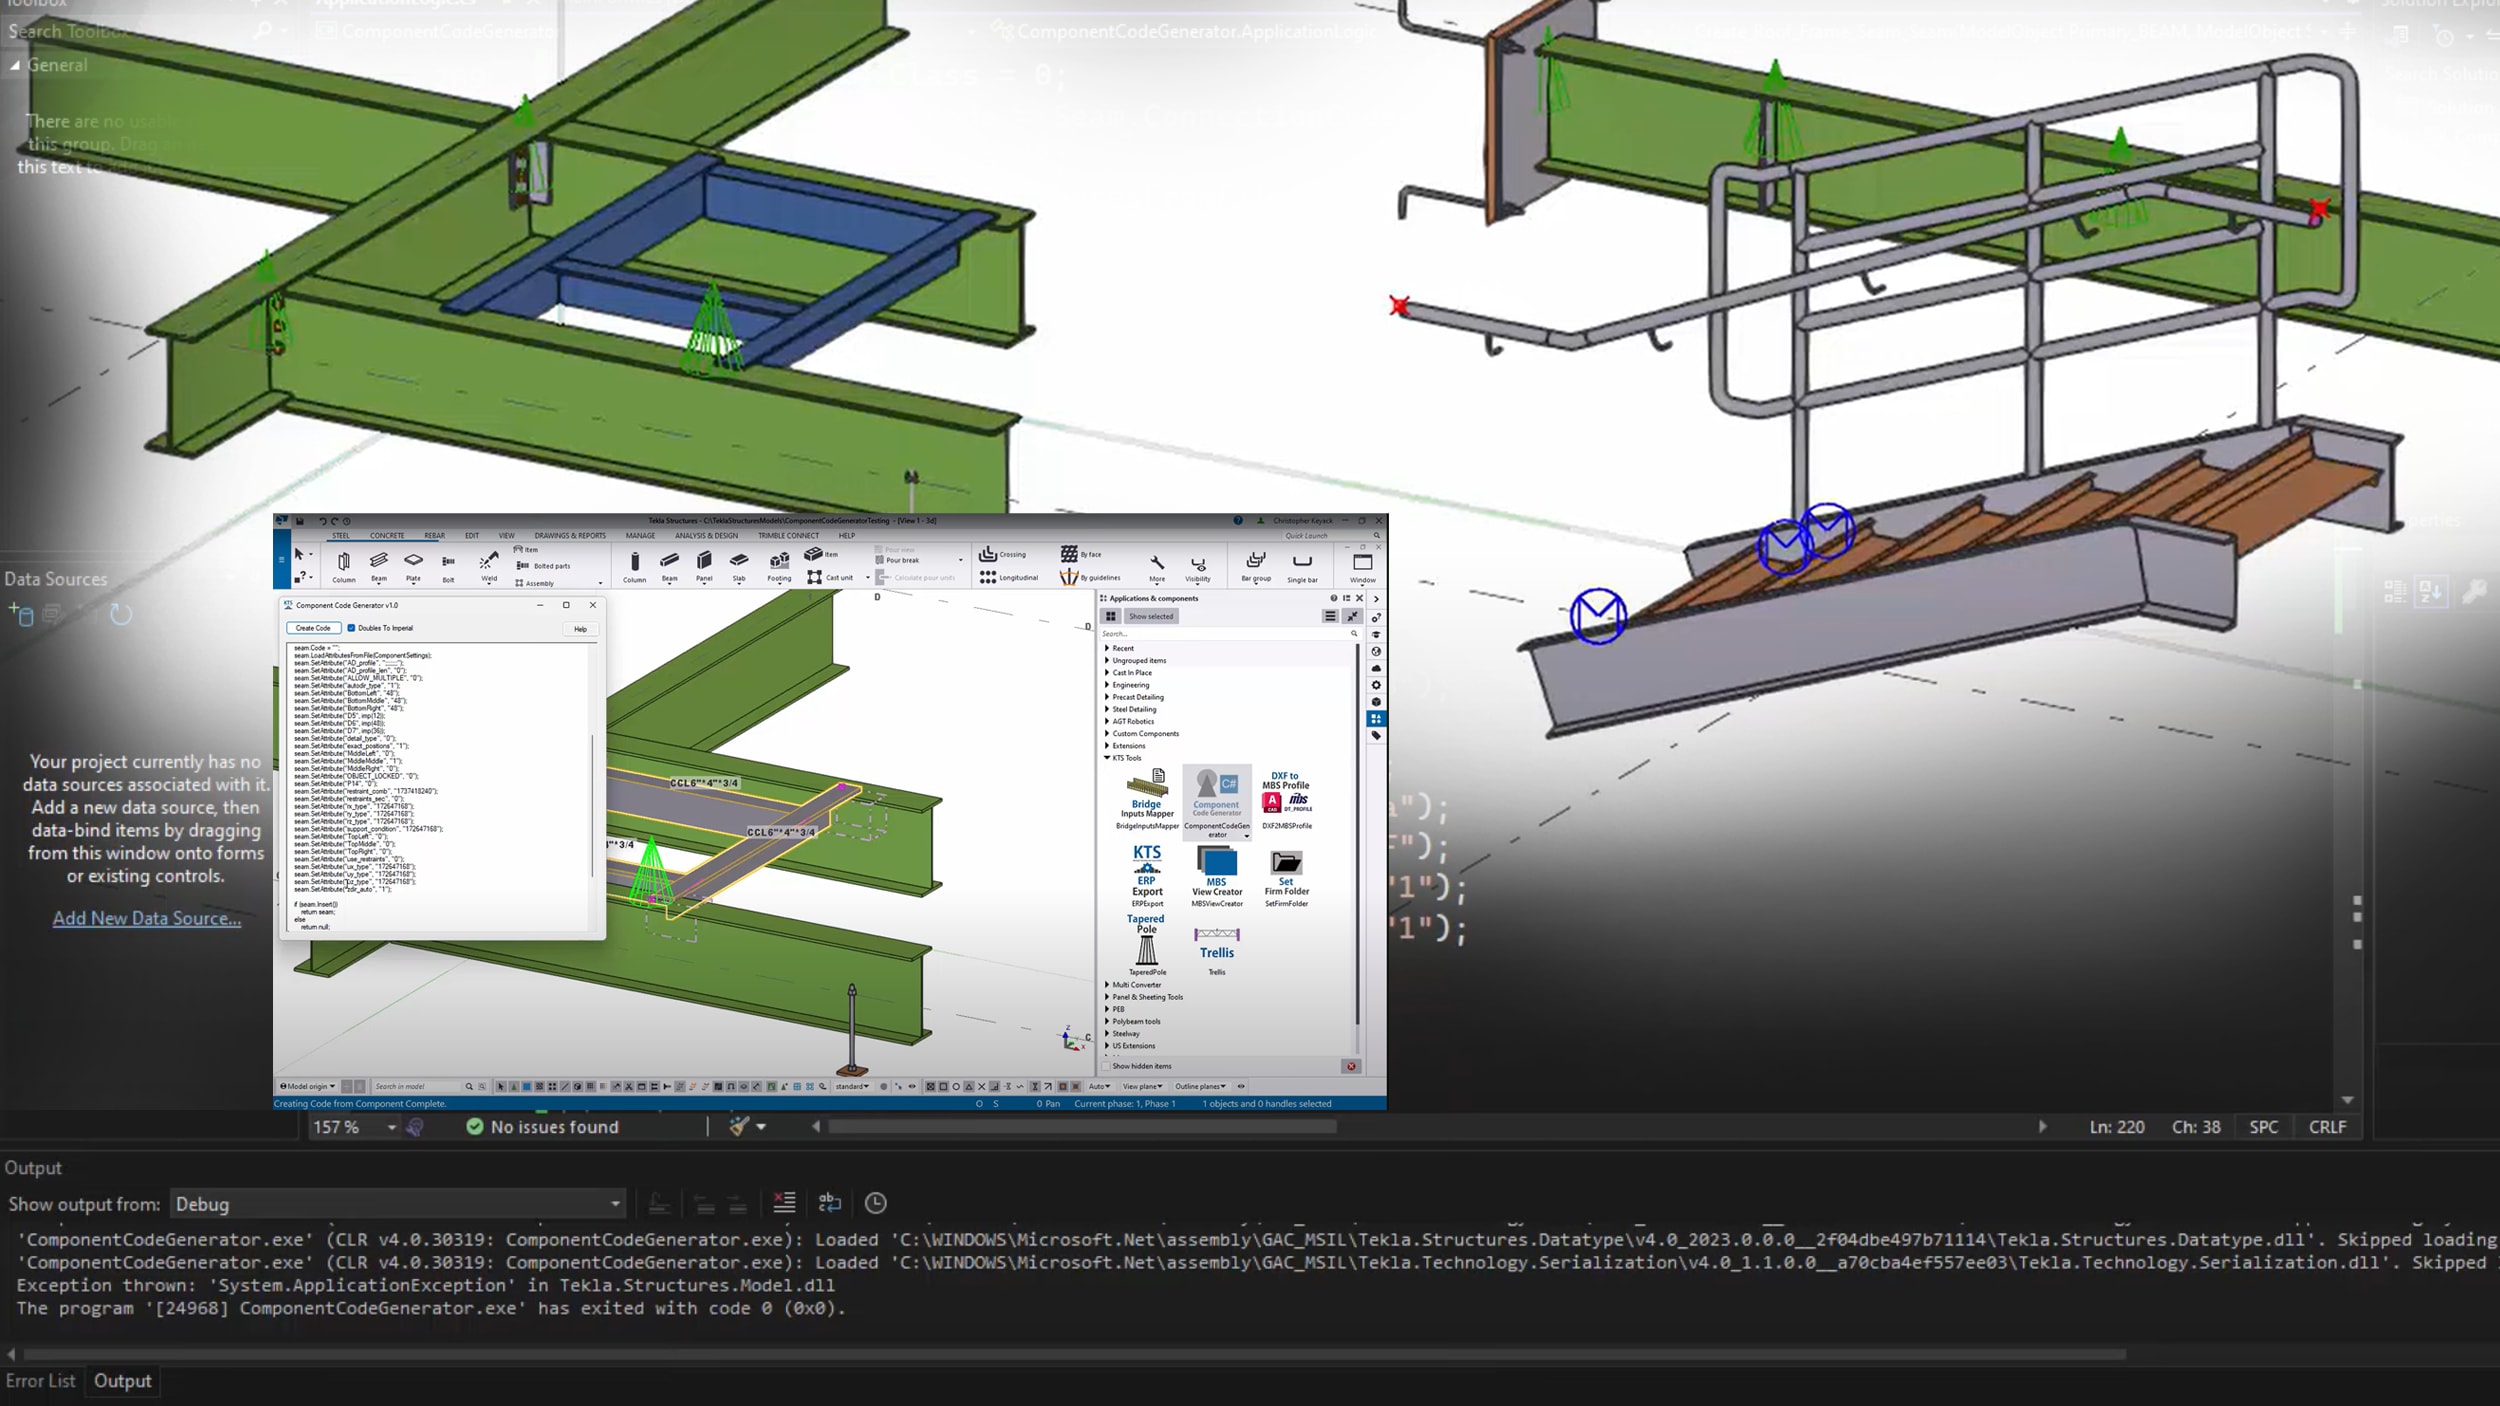Toggle thumbnail grid view in components panel
2500x1406 pixels.
coord(1111,616)
